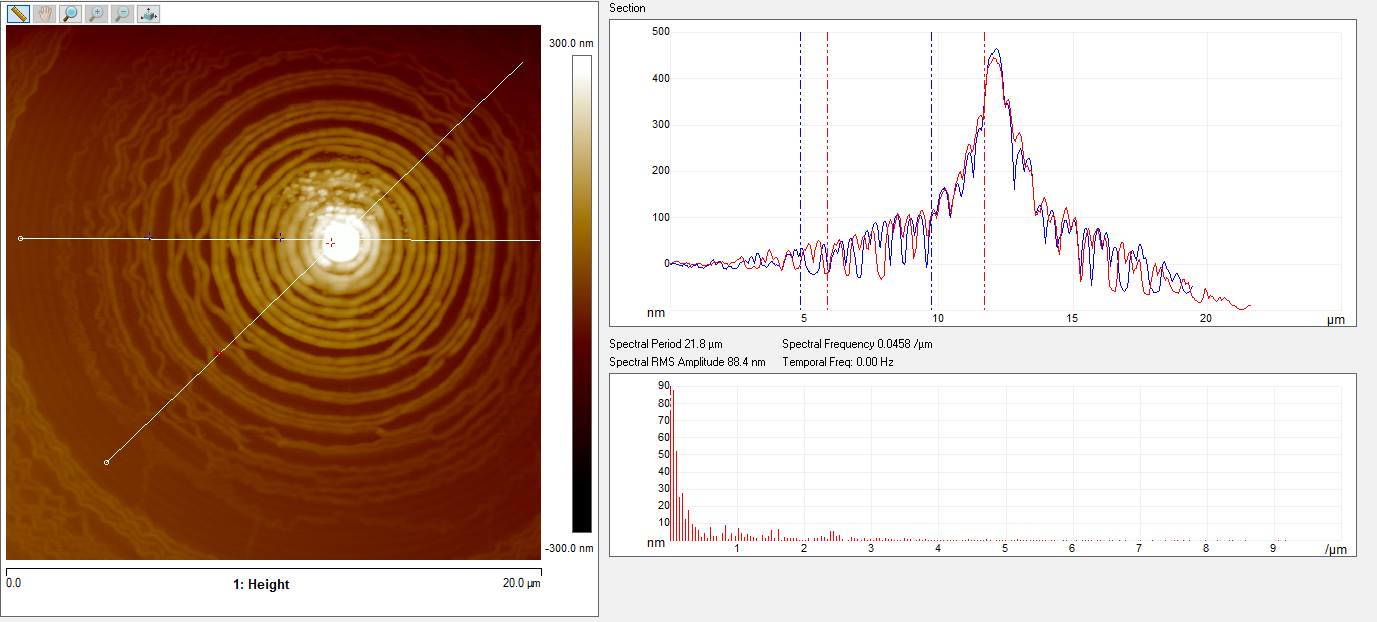The width and height of the screenshot is (1377, 622).
Task: Click the height color scale bar
Action: pos(581,293)
